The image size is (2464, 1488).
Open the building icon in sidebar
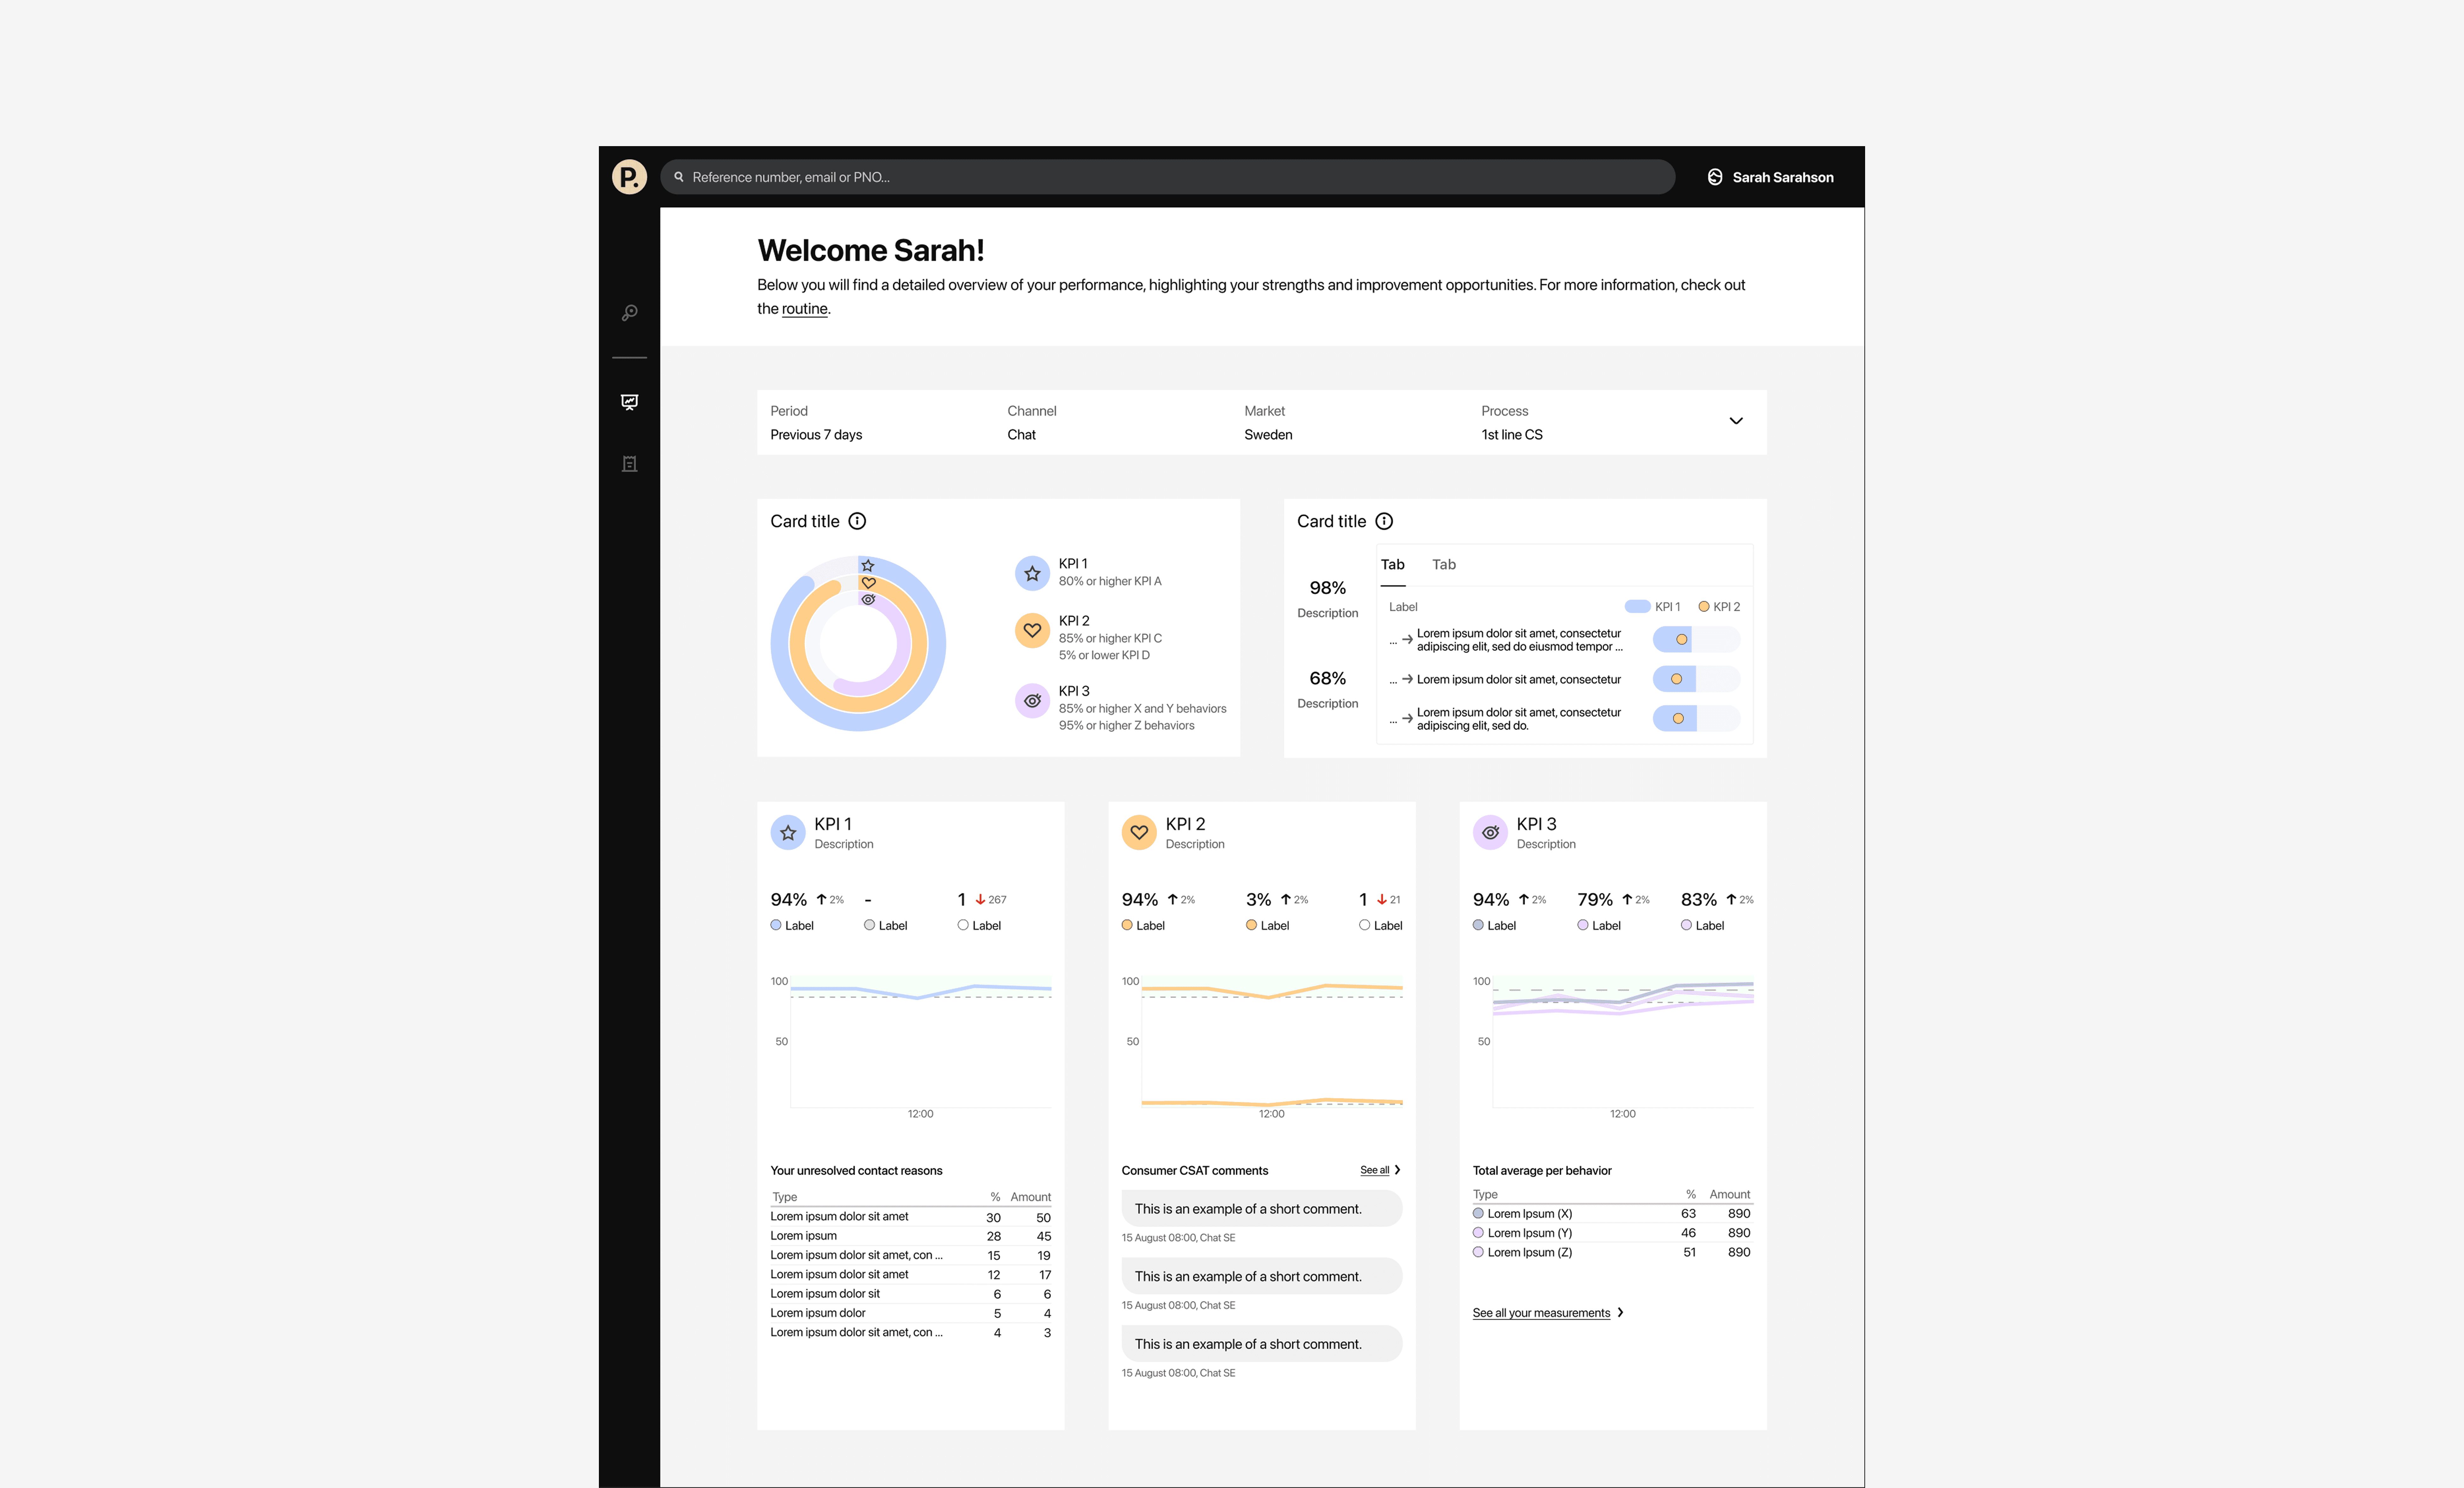[629, 464]
